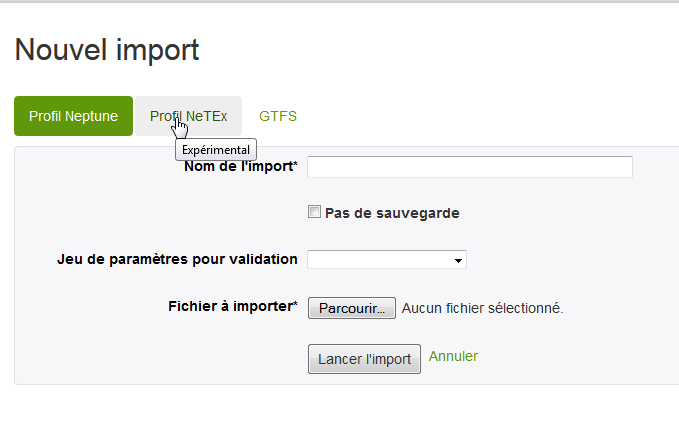Open the validation parameters combo box

[x=386, y=260]
